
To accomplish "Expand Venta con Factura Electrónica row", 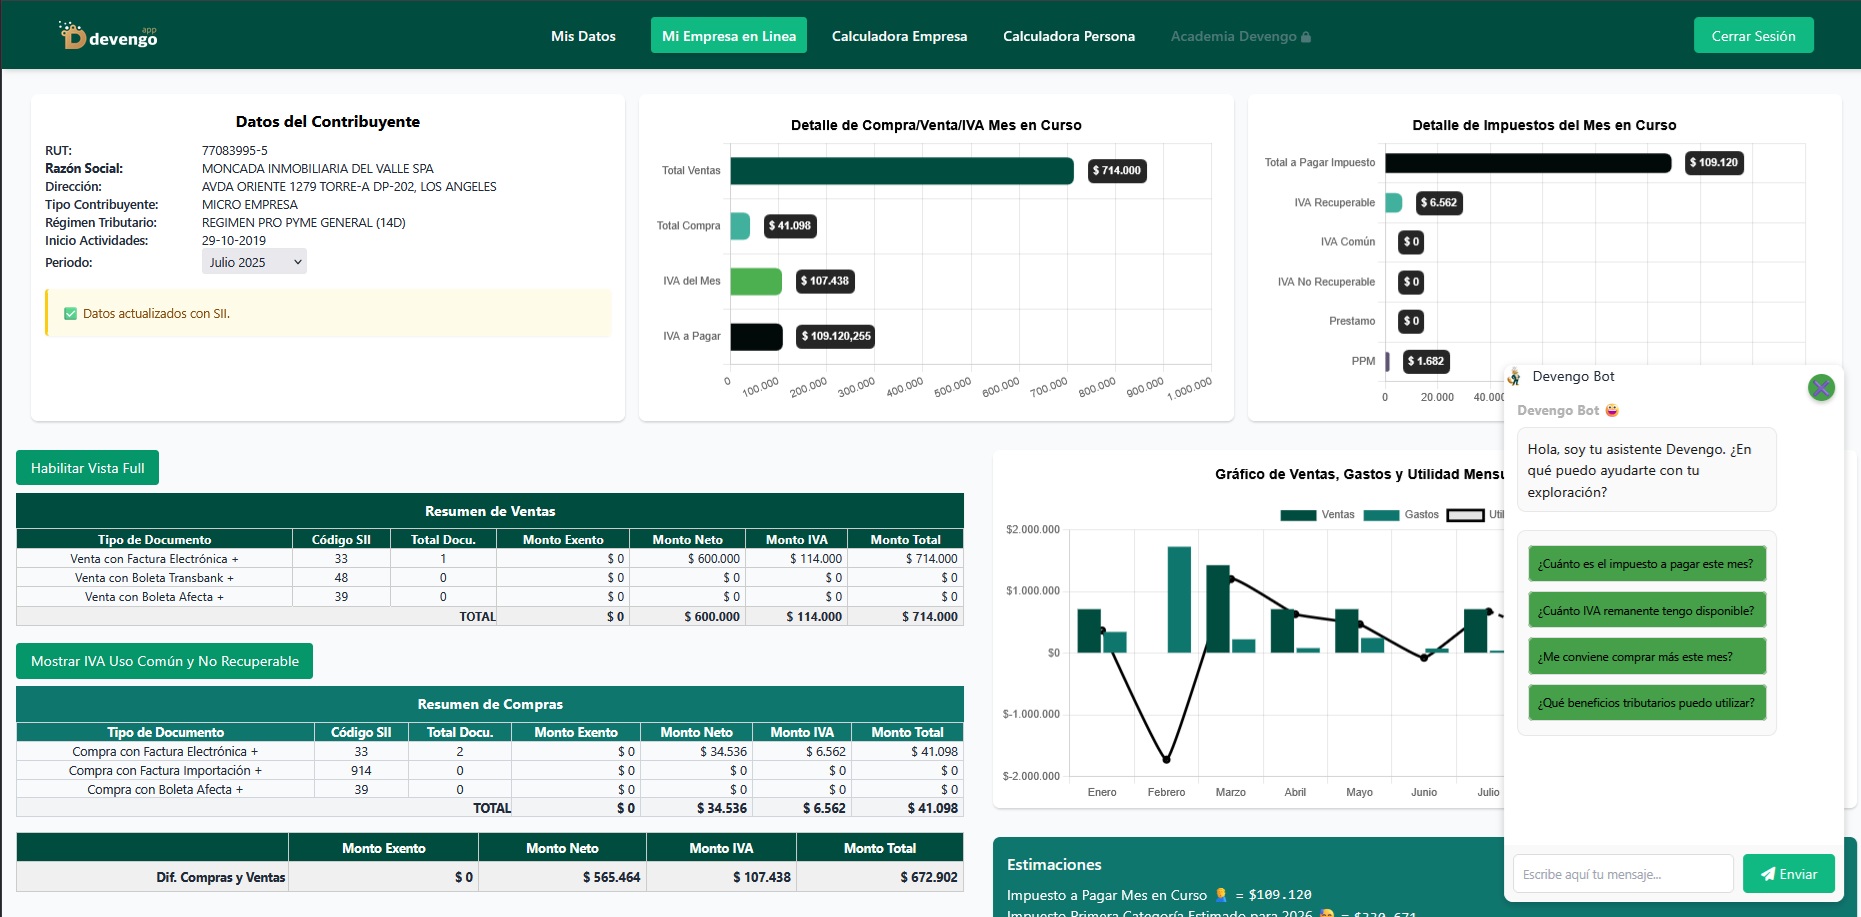I will coord(154,559).
